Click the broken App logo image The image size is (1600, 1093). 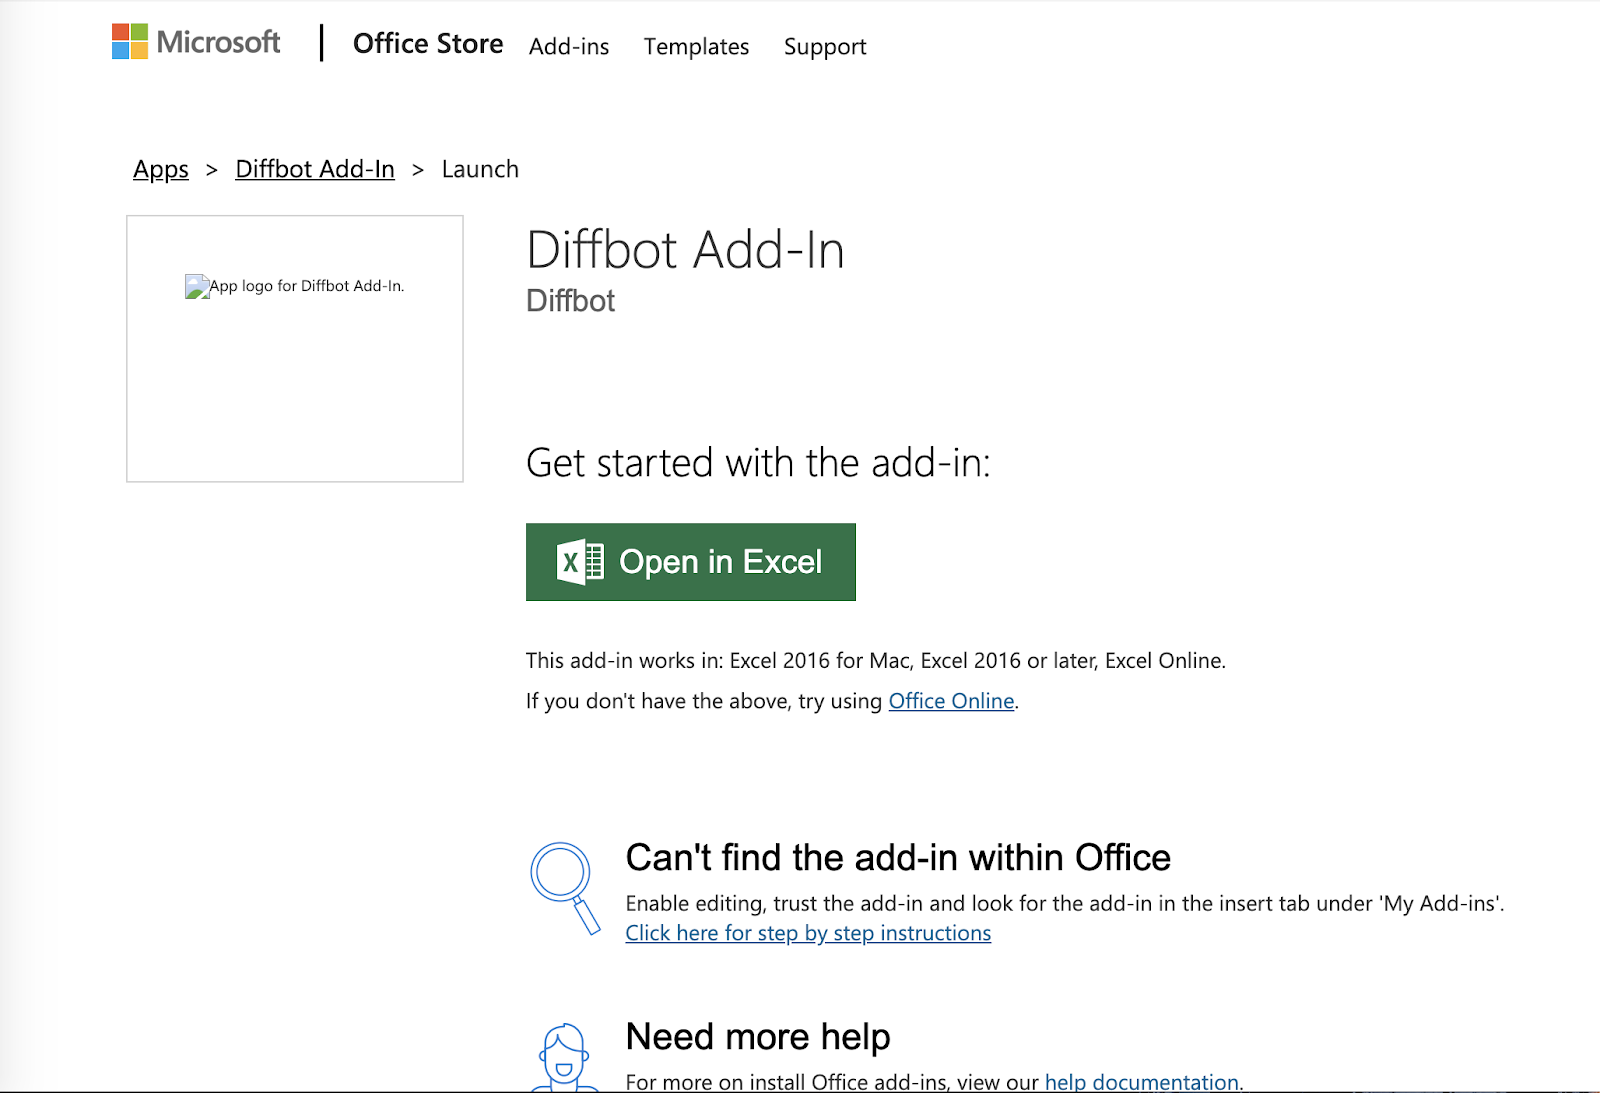295,287
